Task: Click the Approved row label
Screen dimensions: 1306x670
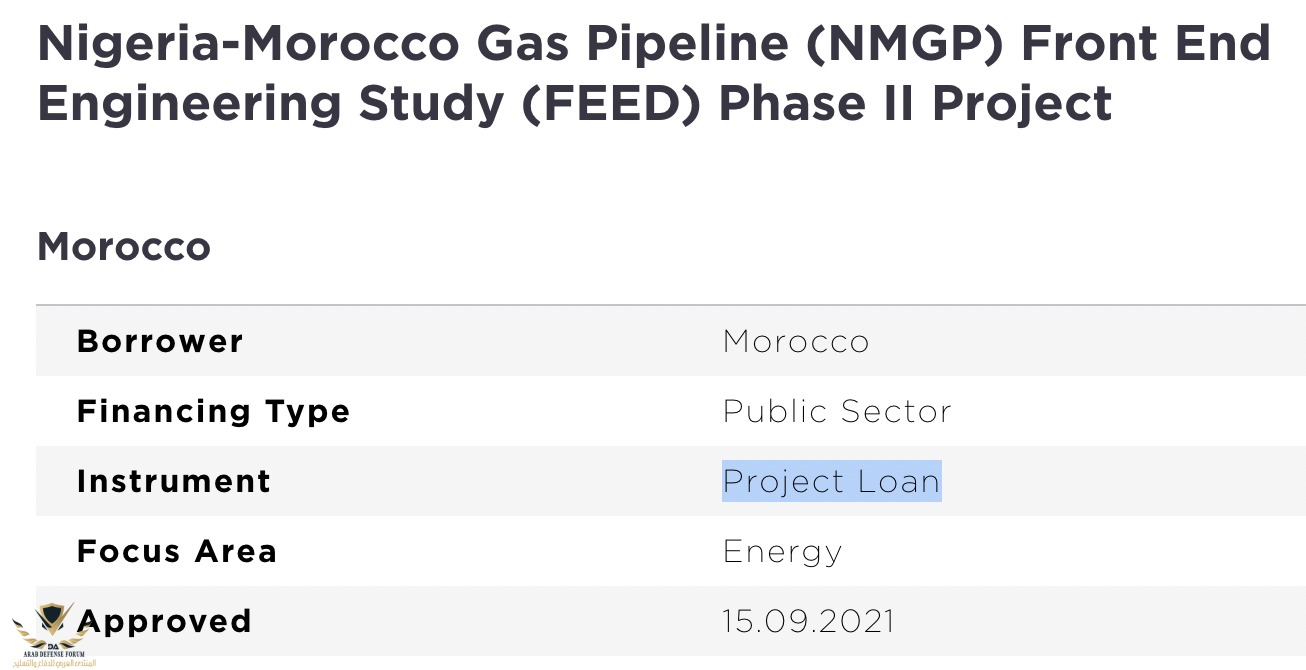Action: coord(165,621)
